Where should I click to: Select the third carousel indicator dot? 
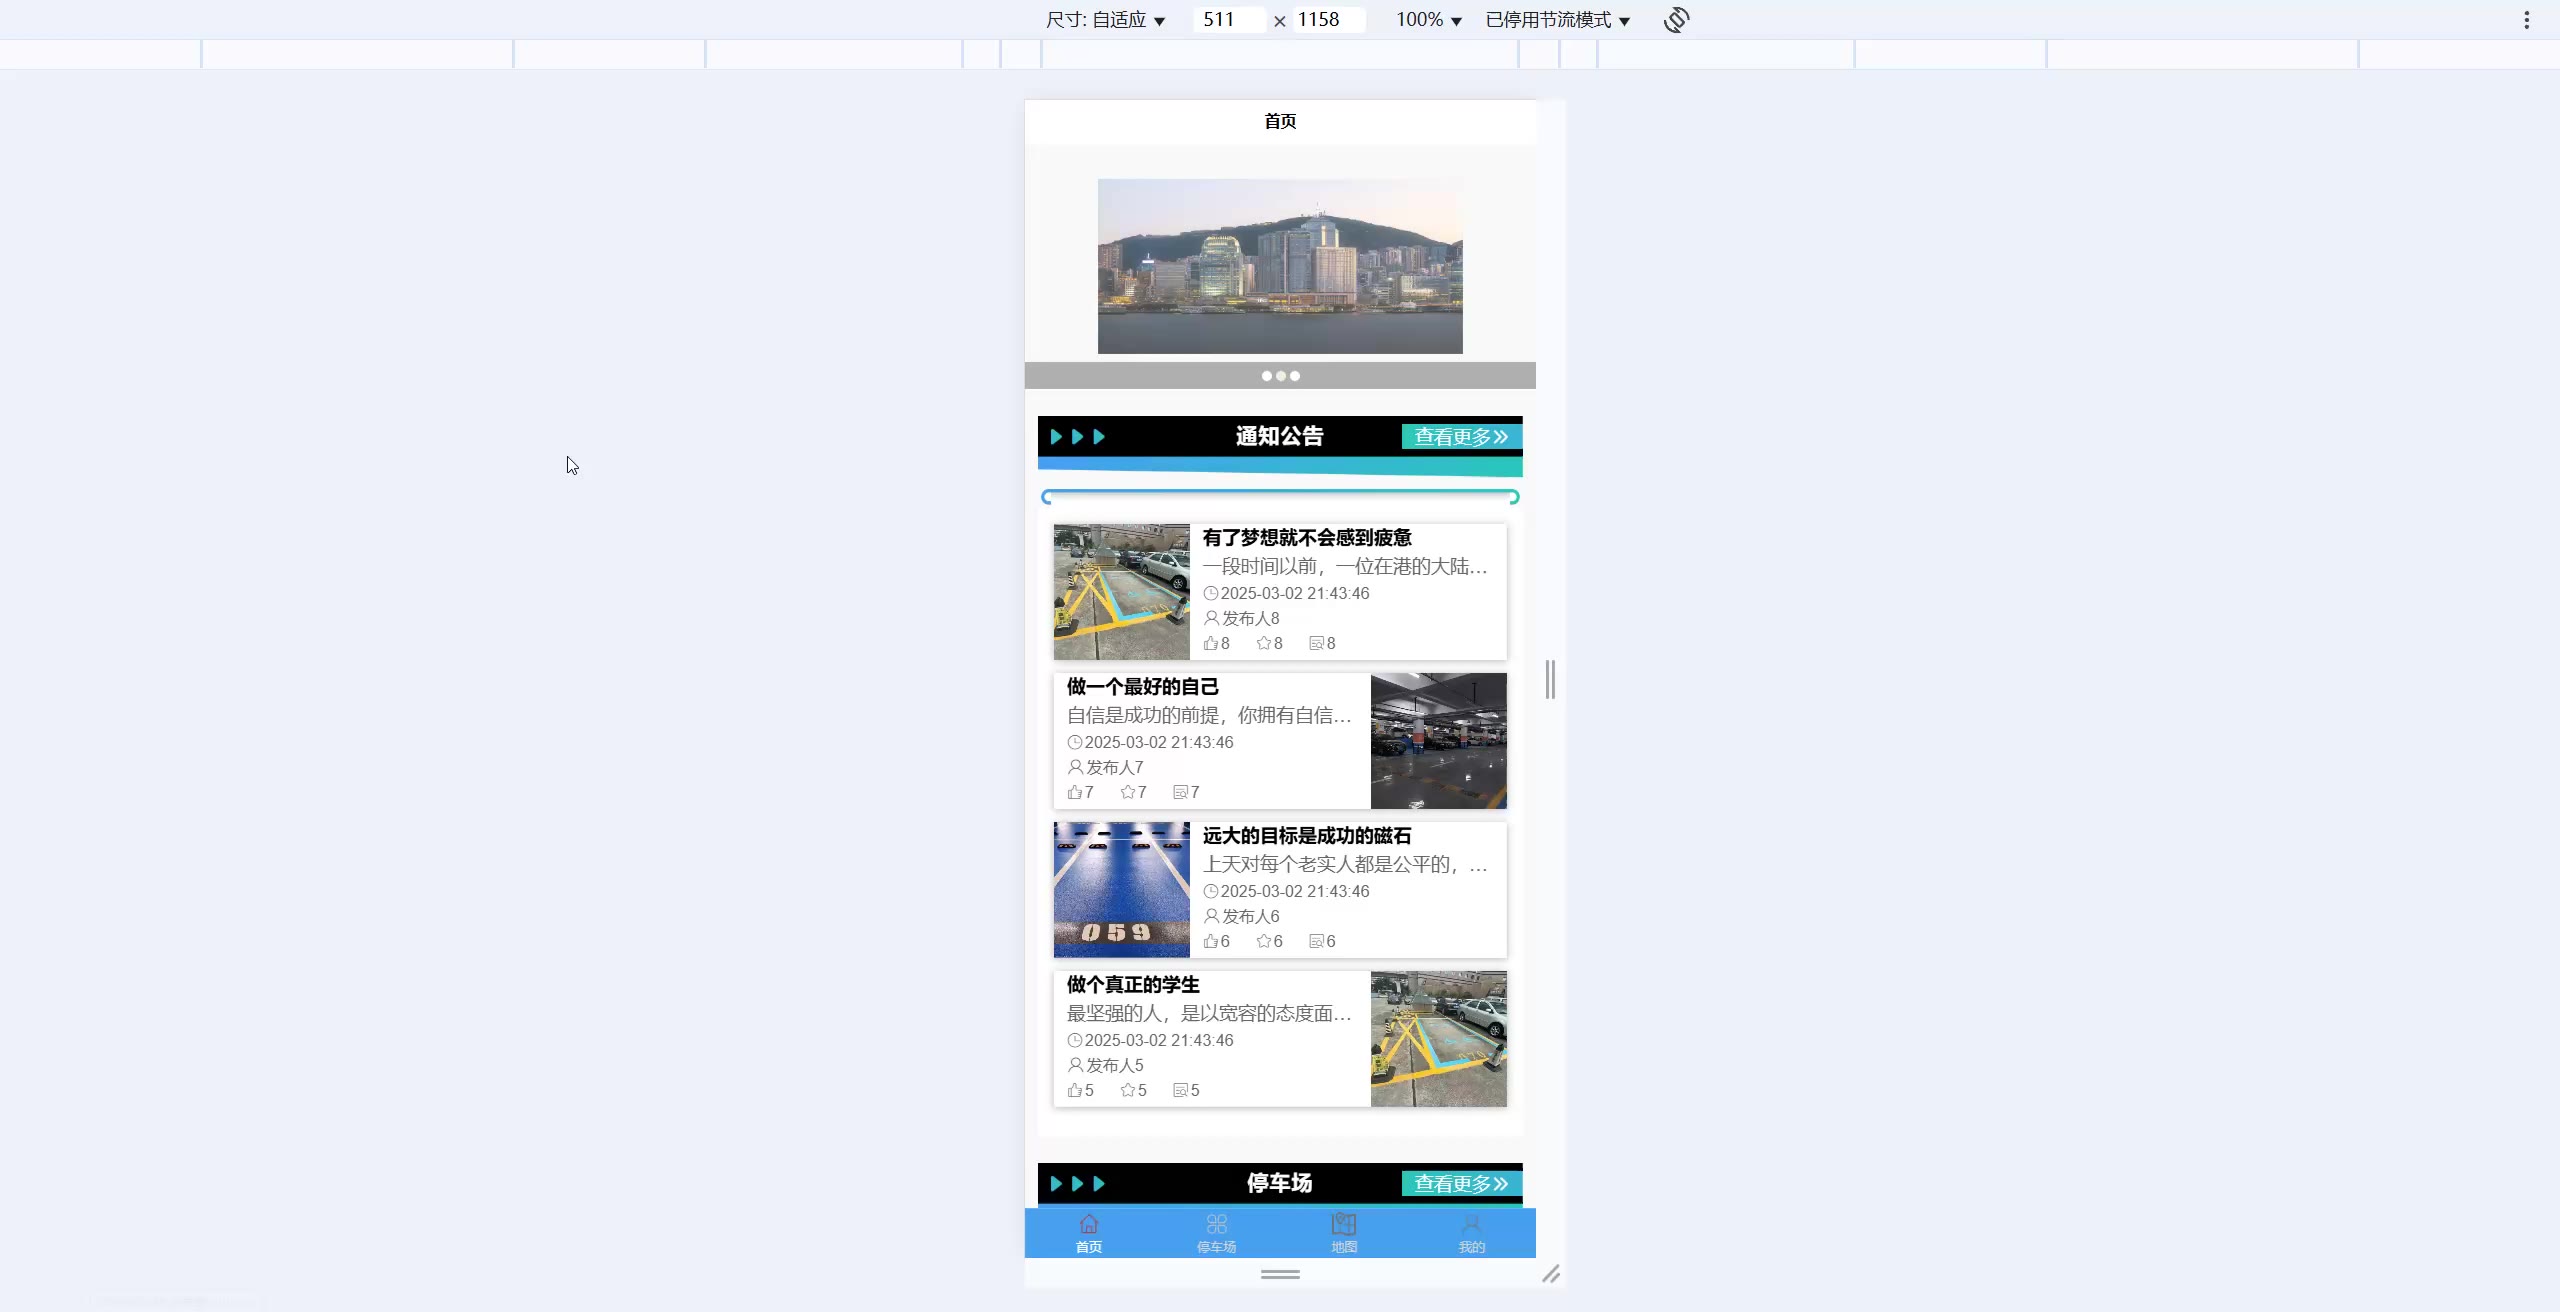1295,376
